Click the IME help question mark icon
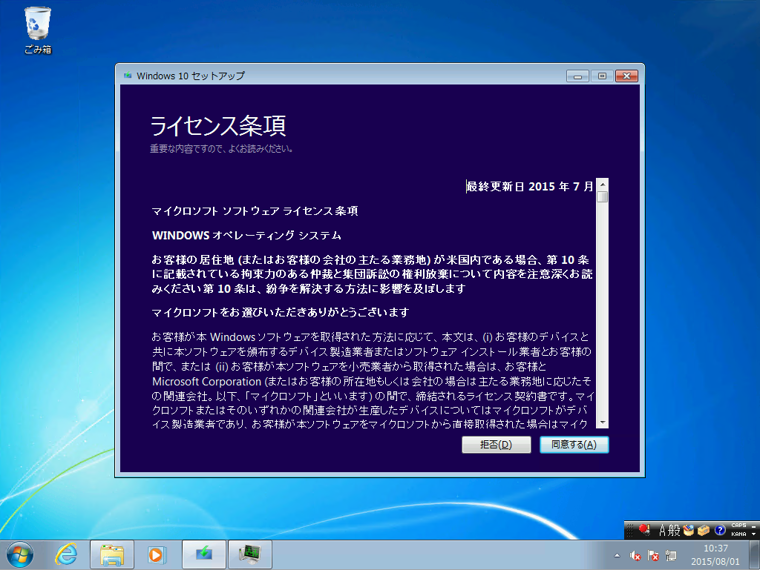 pos(720,530)
